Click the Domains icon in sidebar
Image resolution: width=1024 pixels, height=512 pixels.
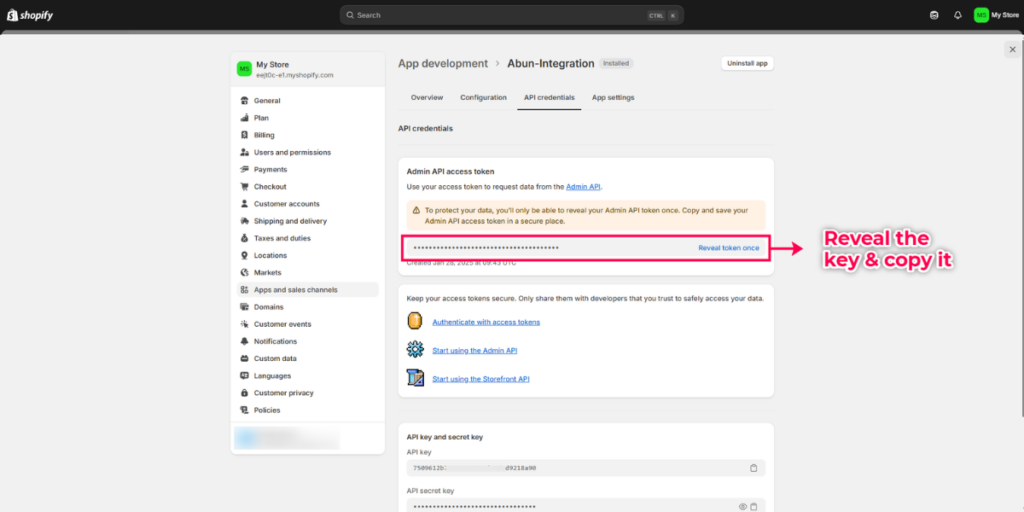pyautogui.click(x=244, y=307)
